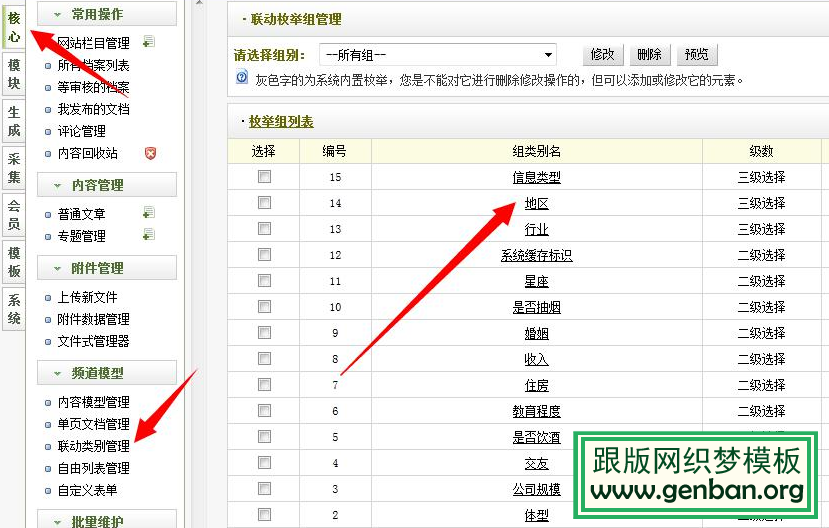Tick the checkbox for row 6 教育程度

tap(264, 411)
